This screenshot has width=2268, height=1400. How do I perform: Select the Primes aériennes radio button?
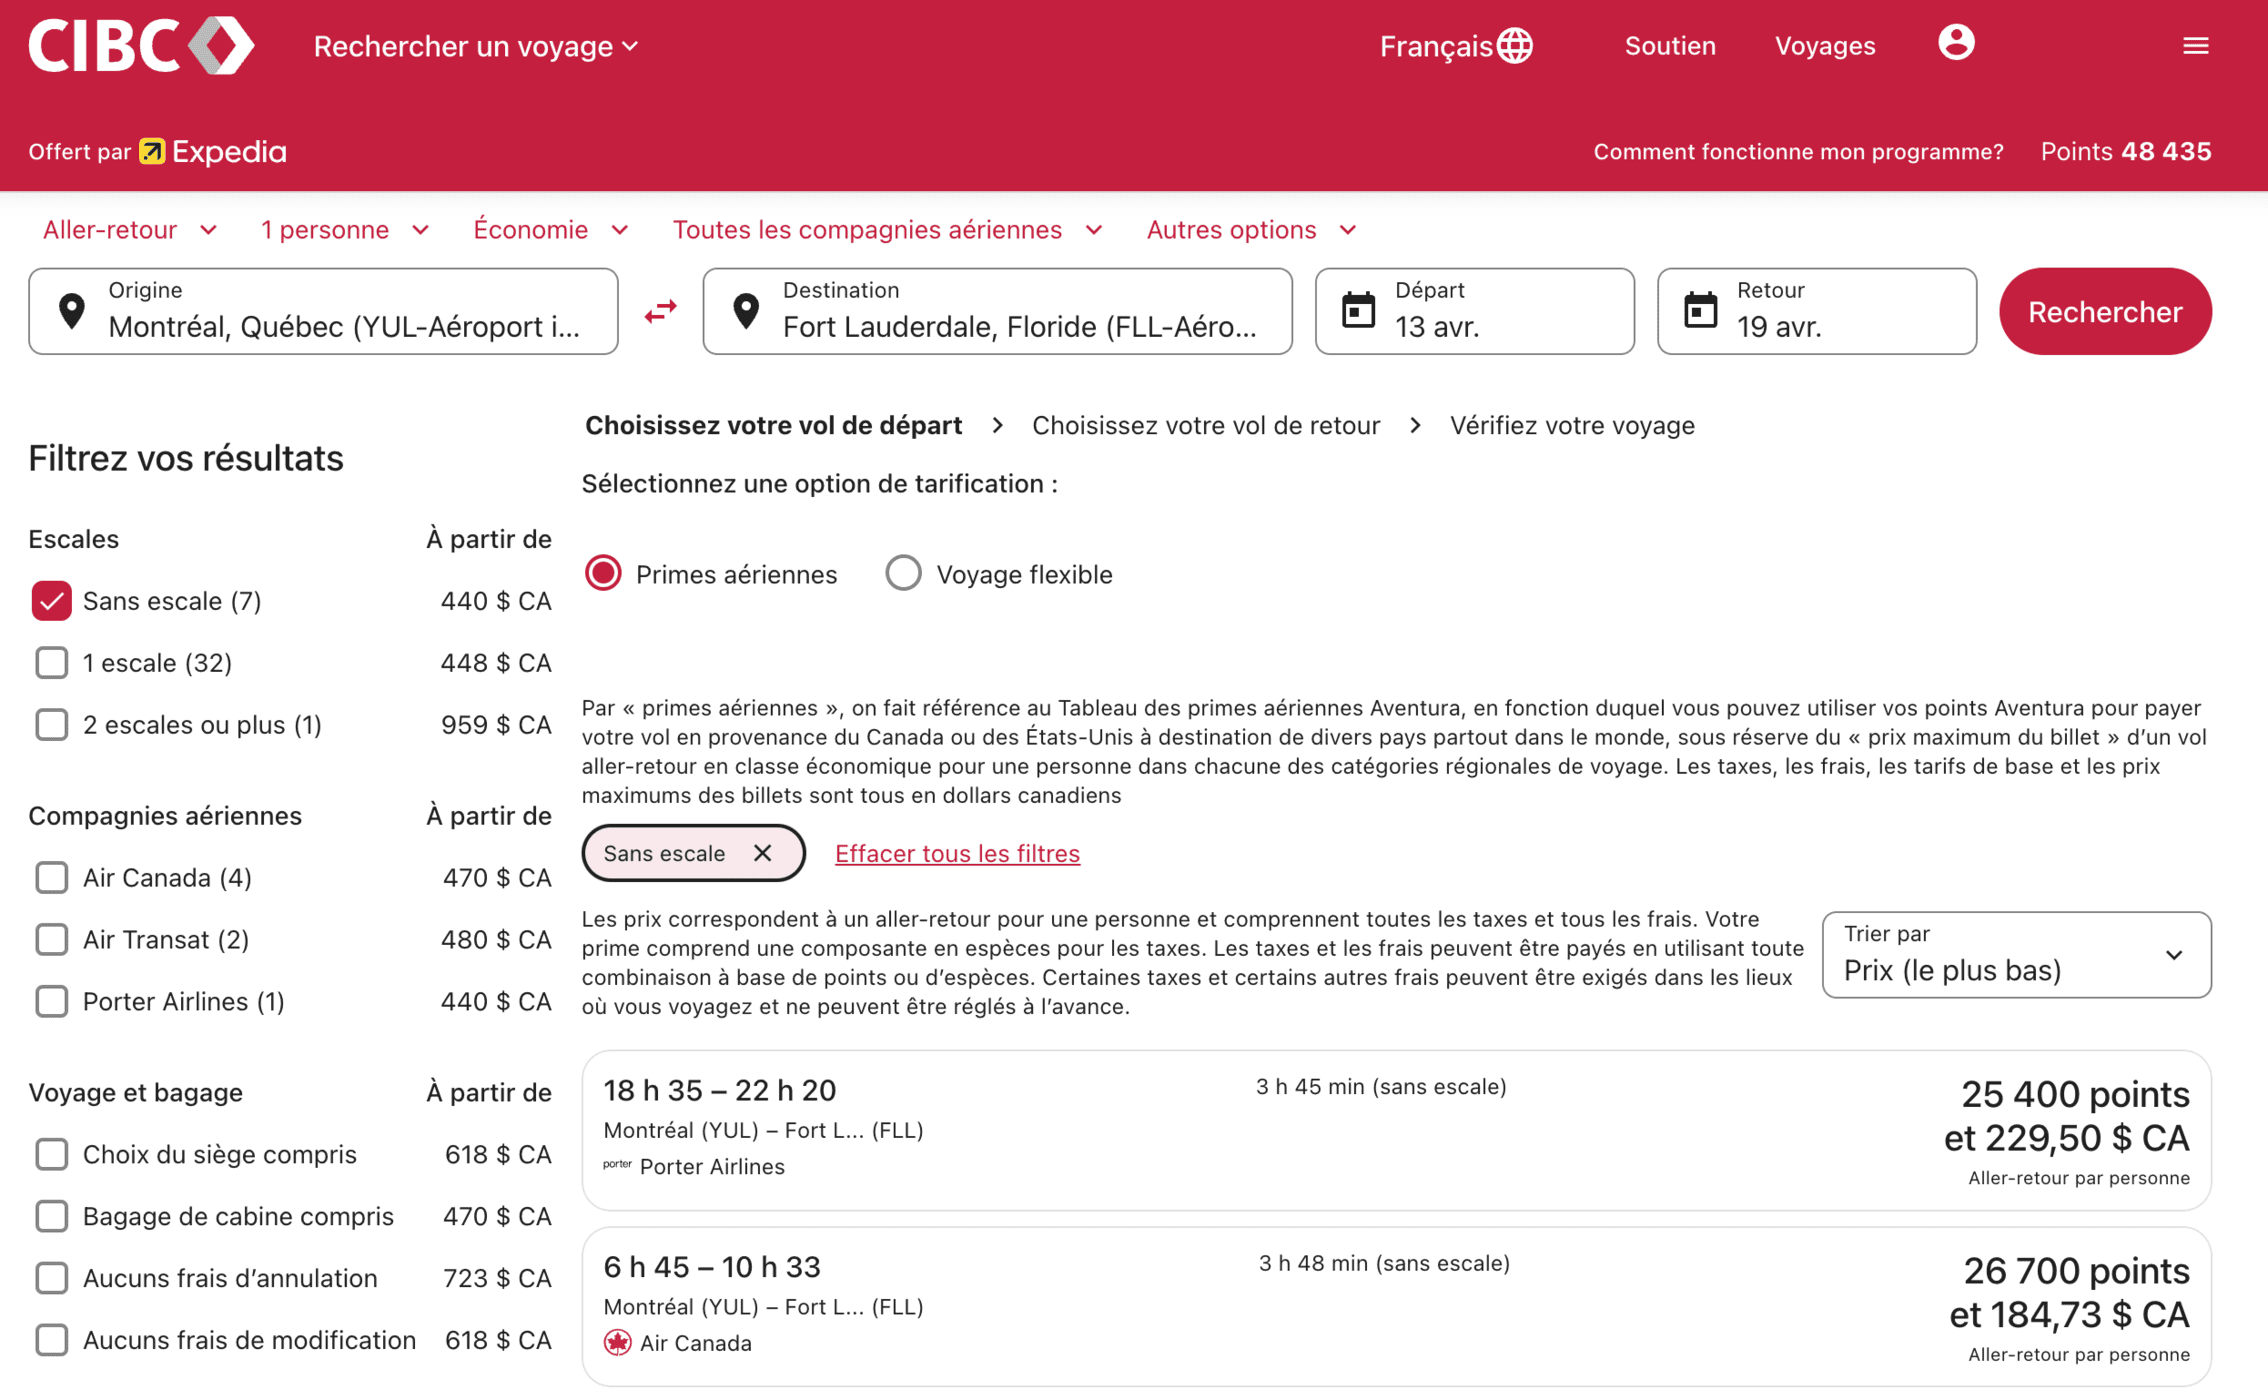coord(603,574)
